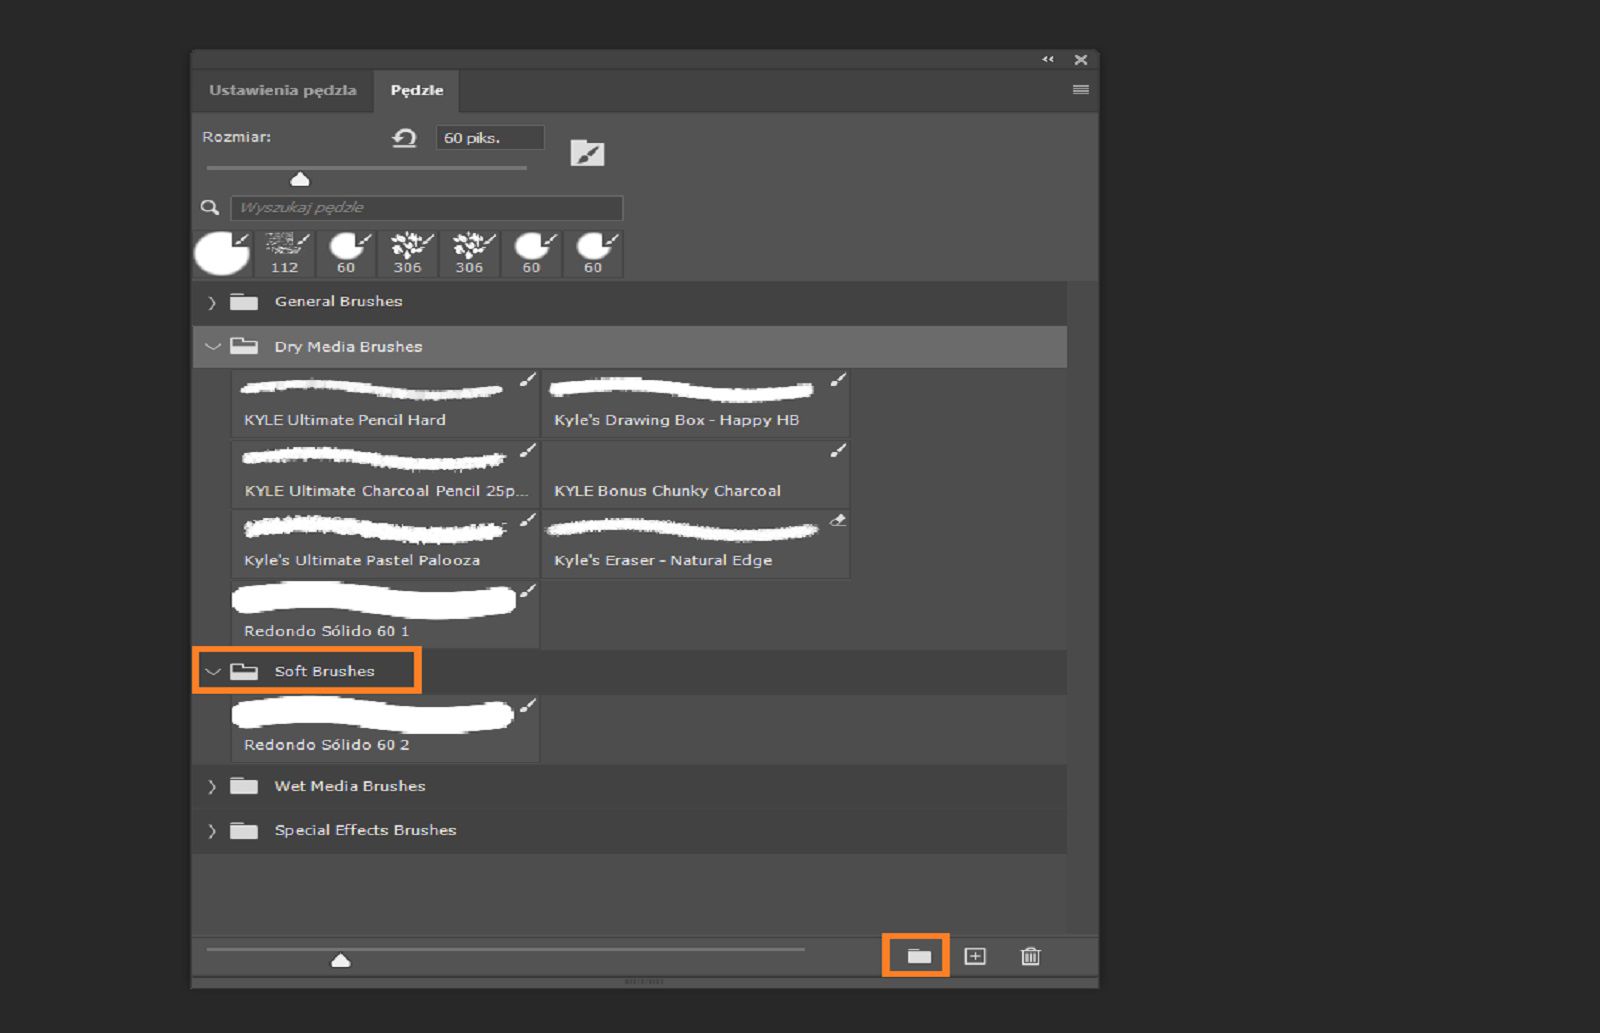Expand the General Brushes folder chevron
The height and width of the screenshot is (1033, 1600).
pos(212,302)
